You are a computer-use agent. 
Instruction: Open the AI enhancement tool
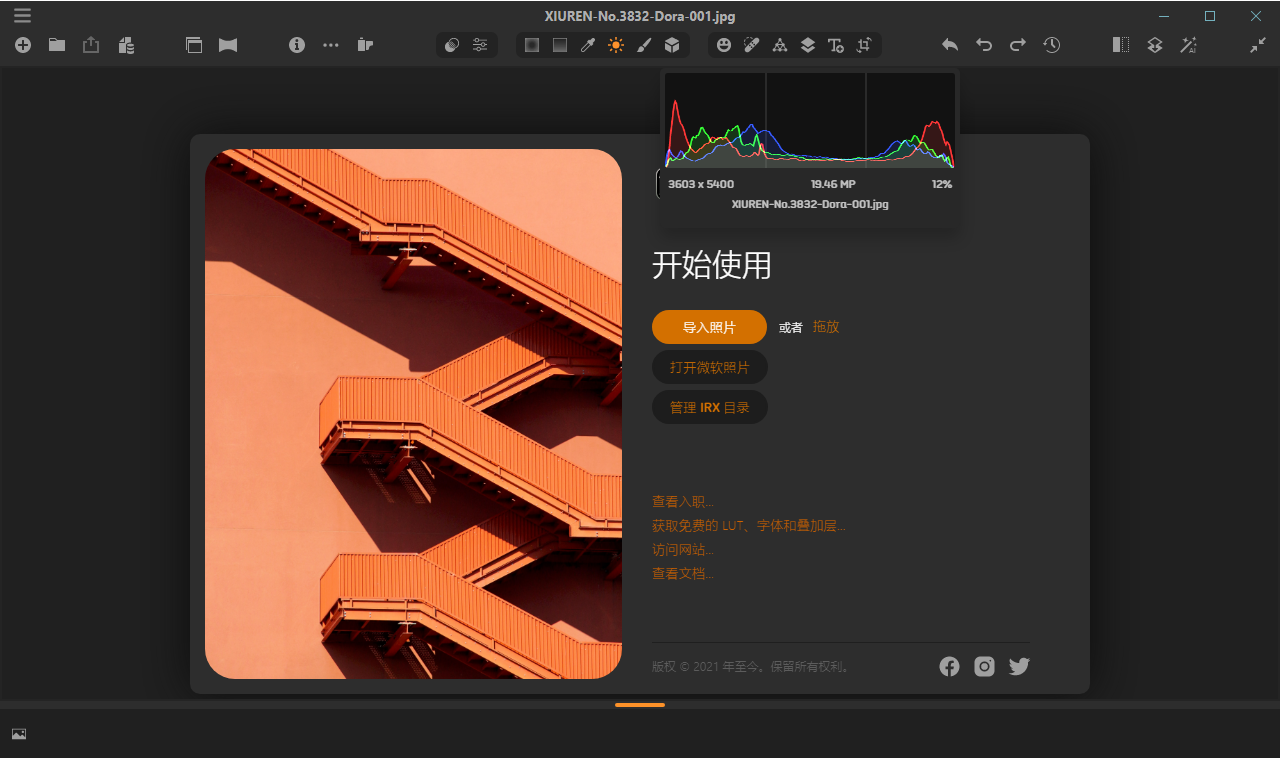pos(1189,45)
